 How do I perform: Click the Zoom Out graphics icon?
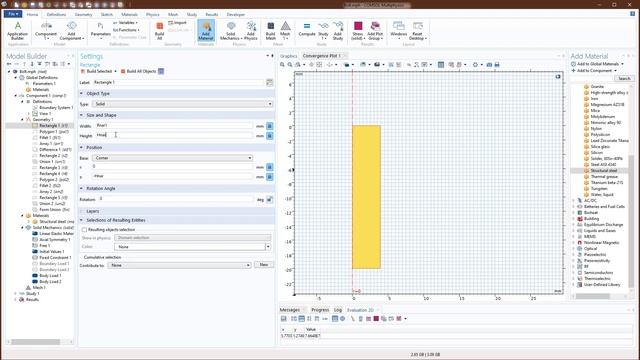290,64
